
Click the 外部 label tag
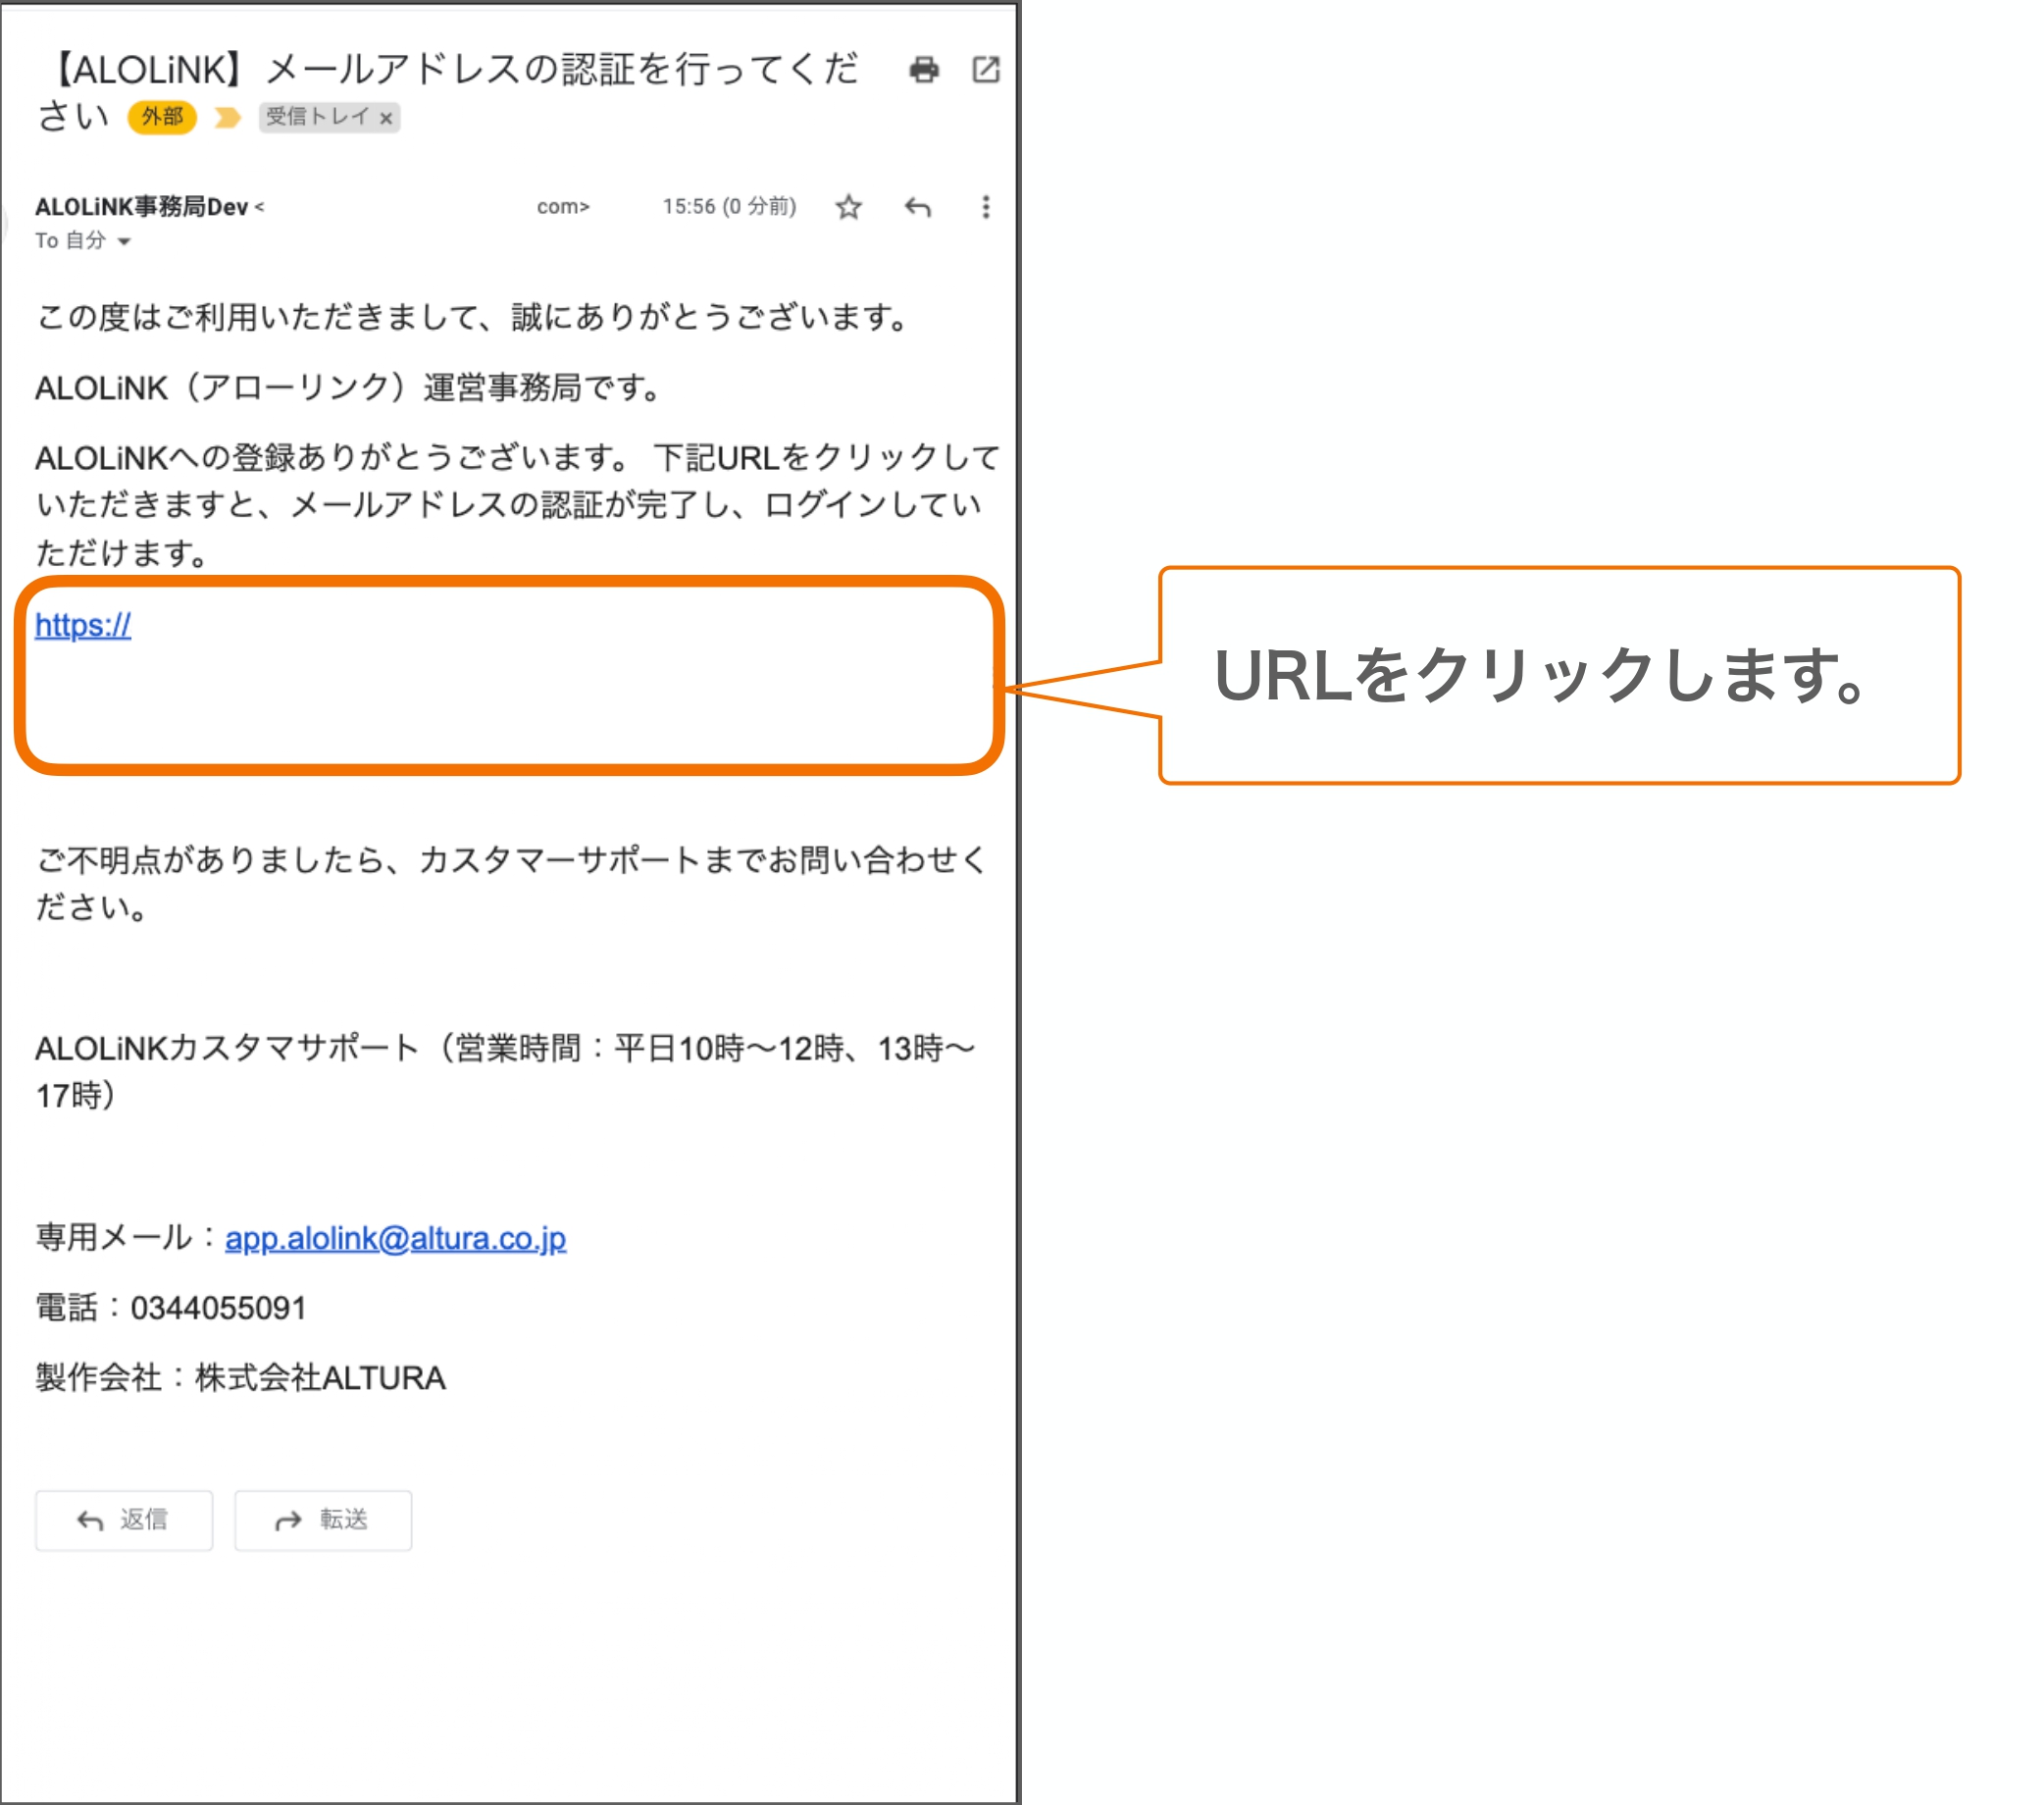162,117
